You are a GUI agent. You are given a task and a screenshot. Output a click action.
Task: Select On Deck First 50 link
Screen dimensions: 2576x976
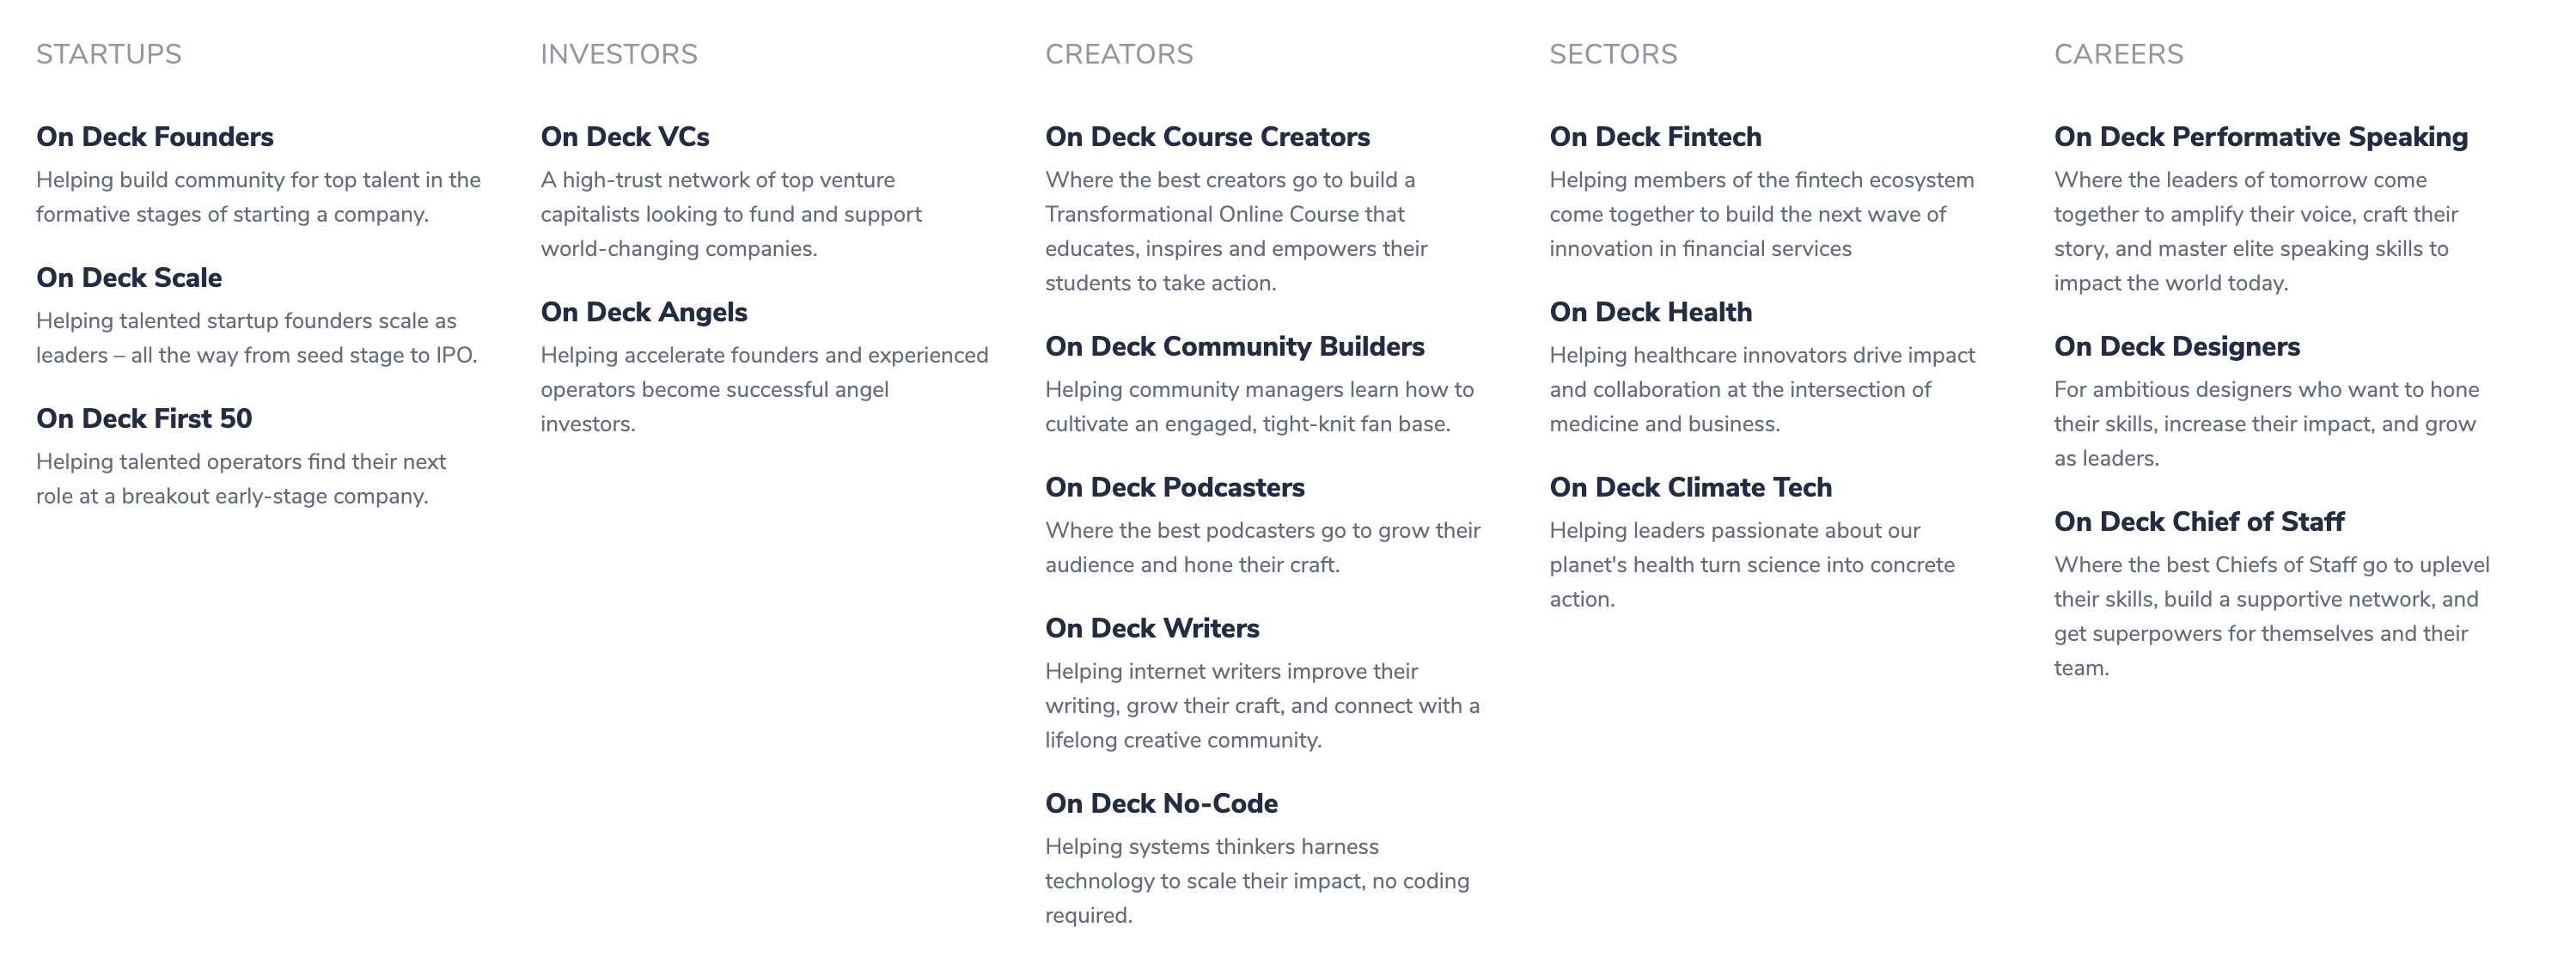point(144,419)
